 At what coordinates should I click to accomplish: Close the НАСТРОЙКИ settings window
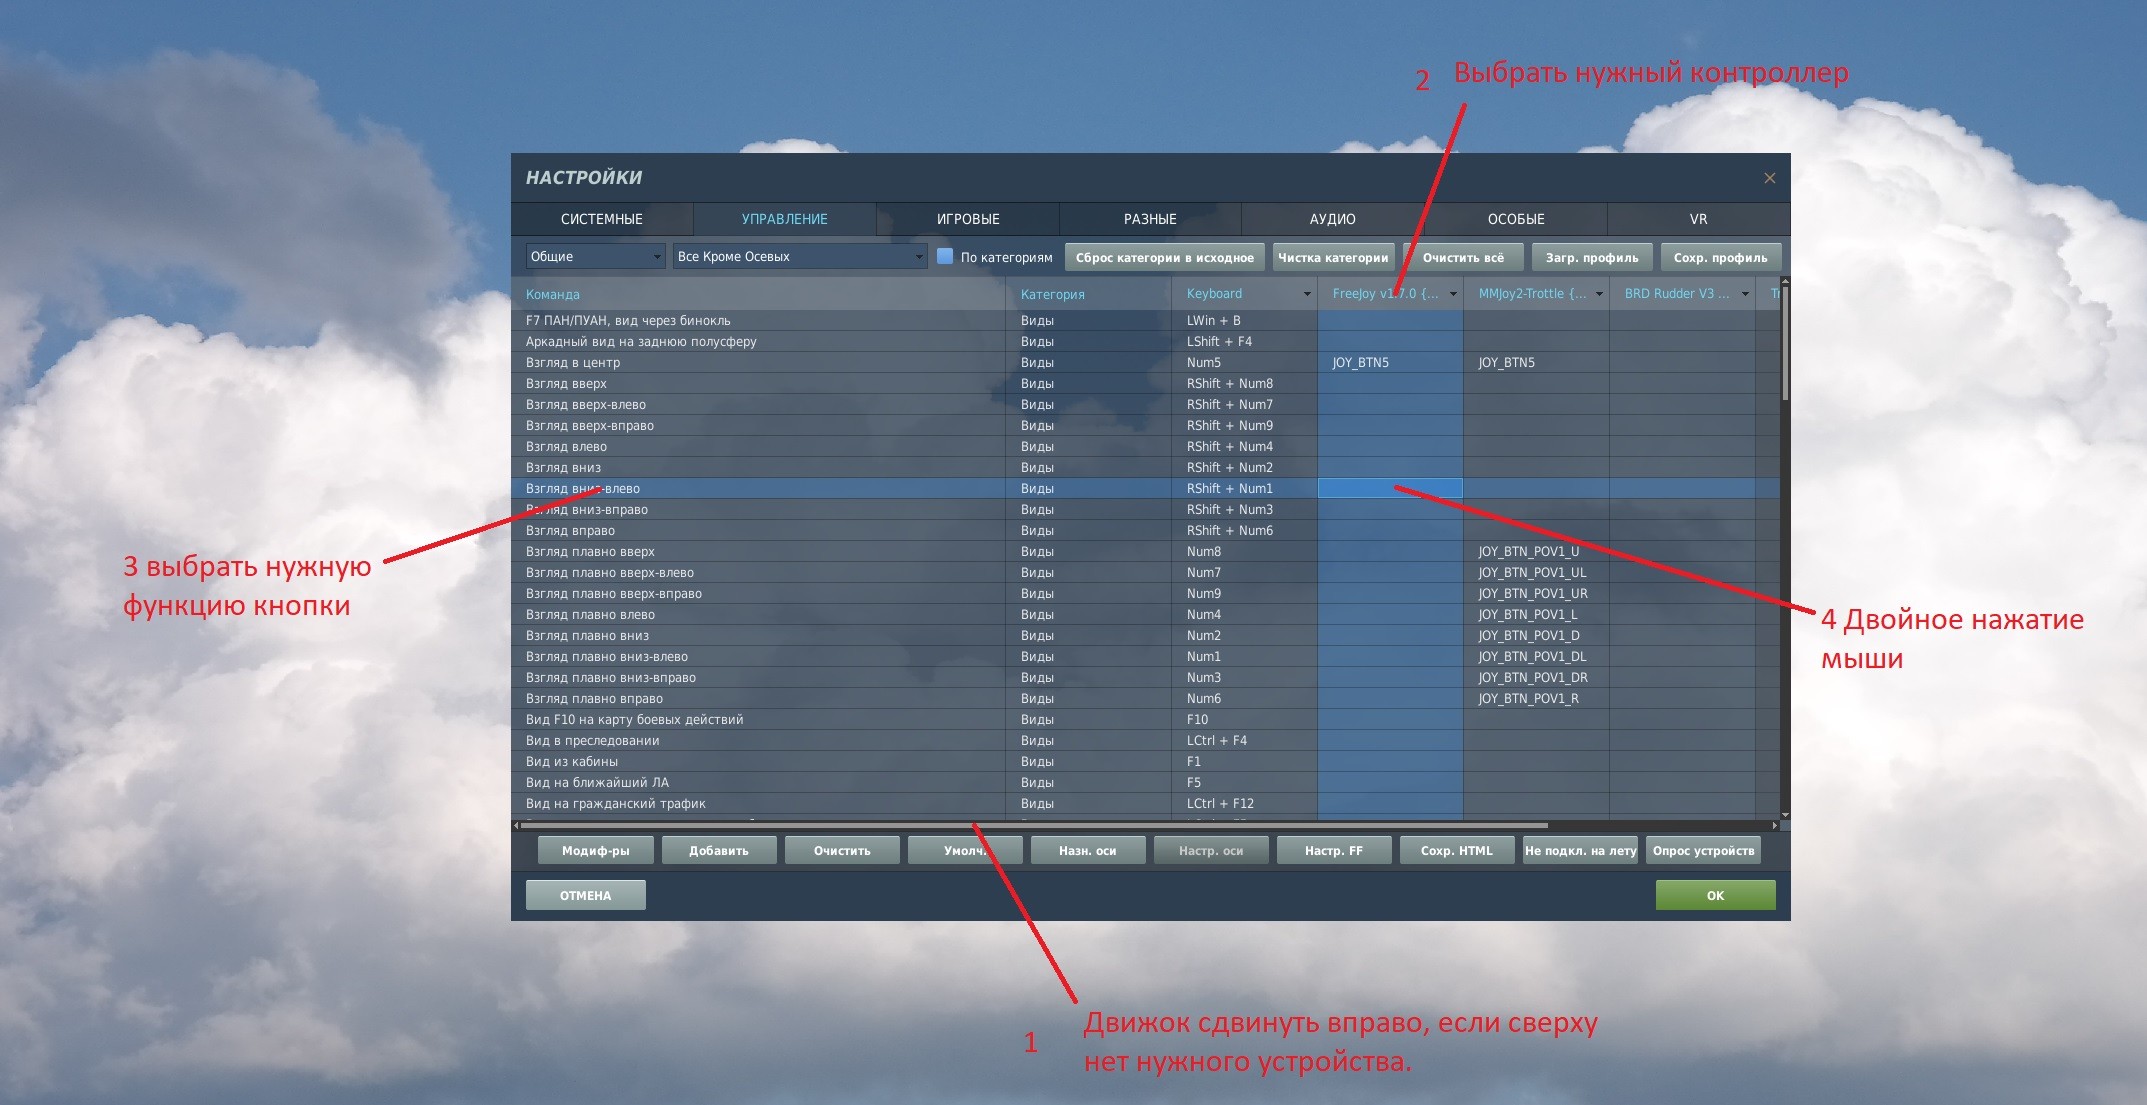point(1769,178)
